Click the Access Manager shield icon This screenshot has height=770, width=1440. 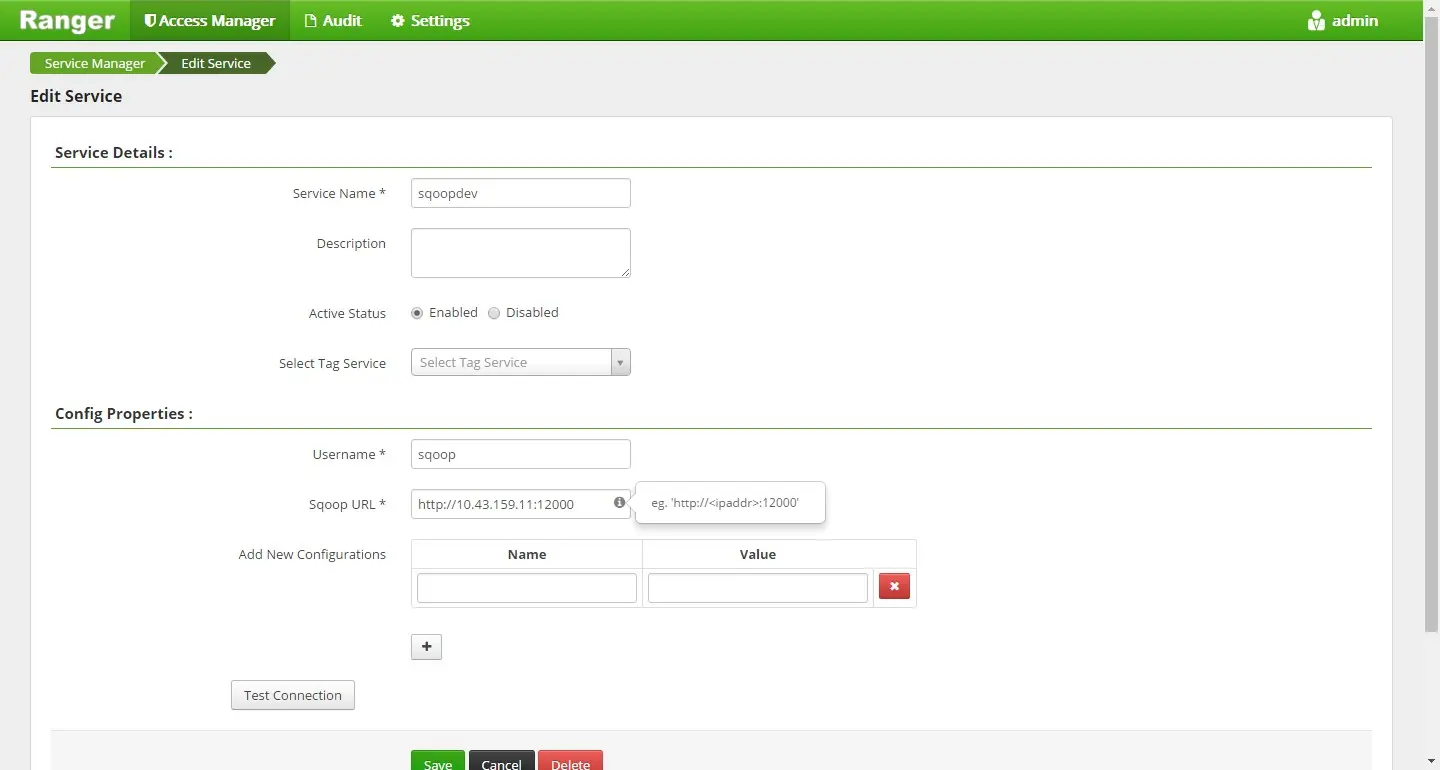coord(150,20)
